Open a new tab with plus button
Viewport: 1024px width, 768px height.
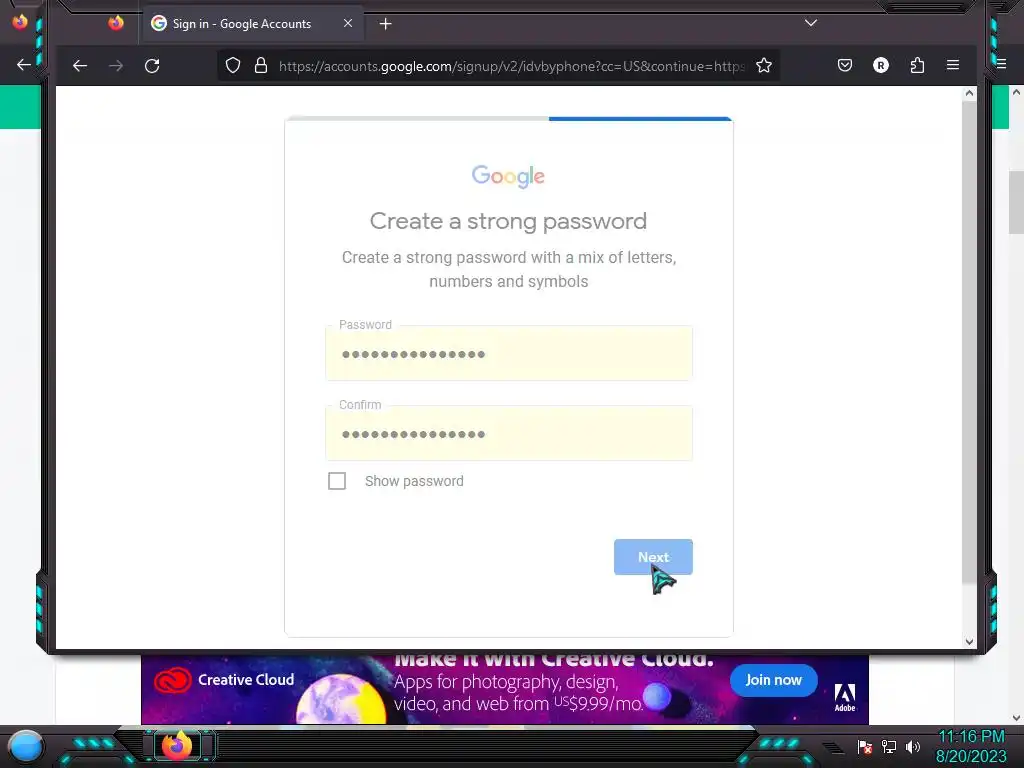tap(385, 24)
